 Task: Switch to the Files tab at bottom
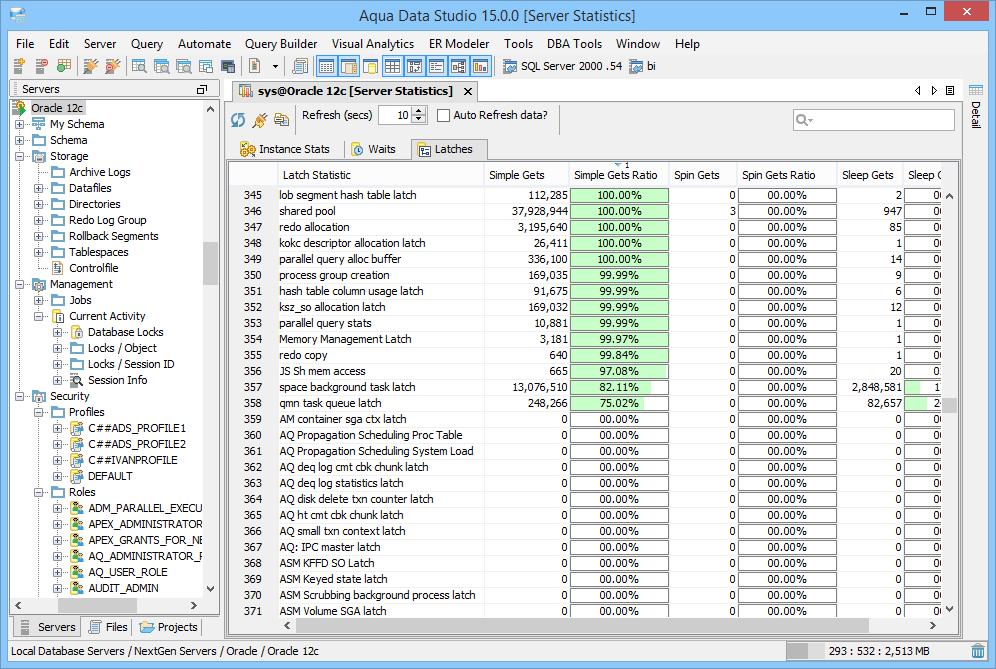[x=109, y=627]
